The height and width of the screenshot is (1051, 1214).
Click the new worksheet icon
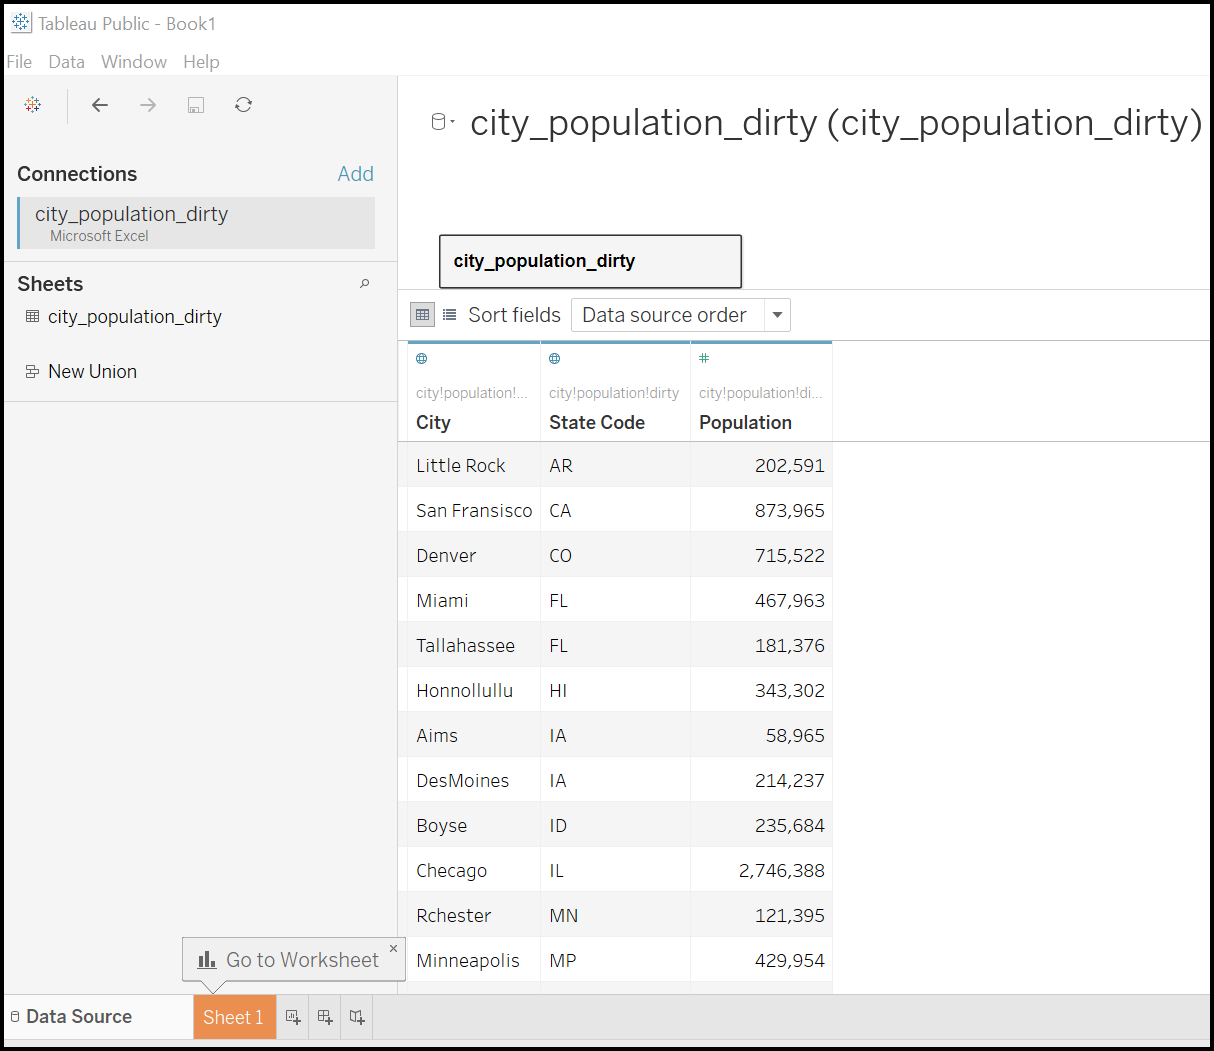(293, 1017)
